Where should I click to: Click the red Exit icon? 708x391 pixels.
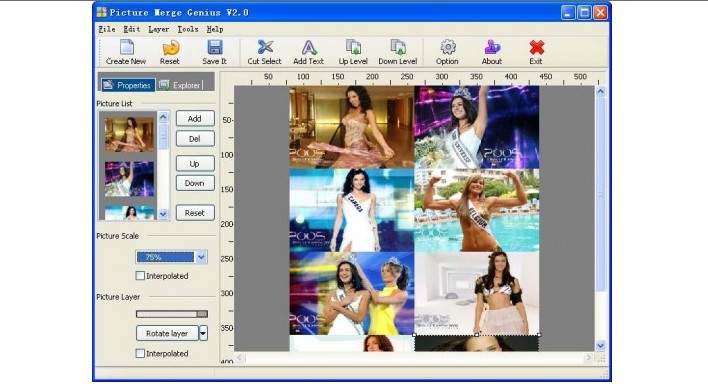click(536, 47)
